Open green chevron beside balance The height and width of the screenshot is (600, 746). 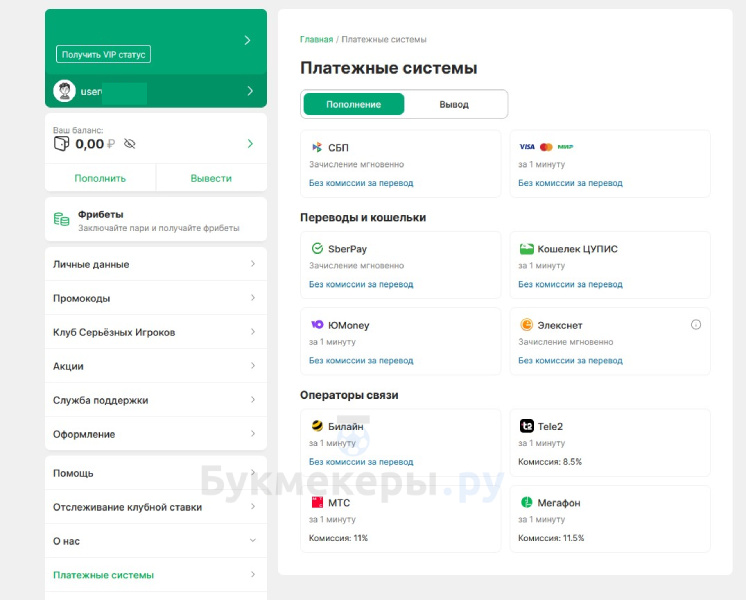tap(251, 143)
